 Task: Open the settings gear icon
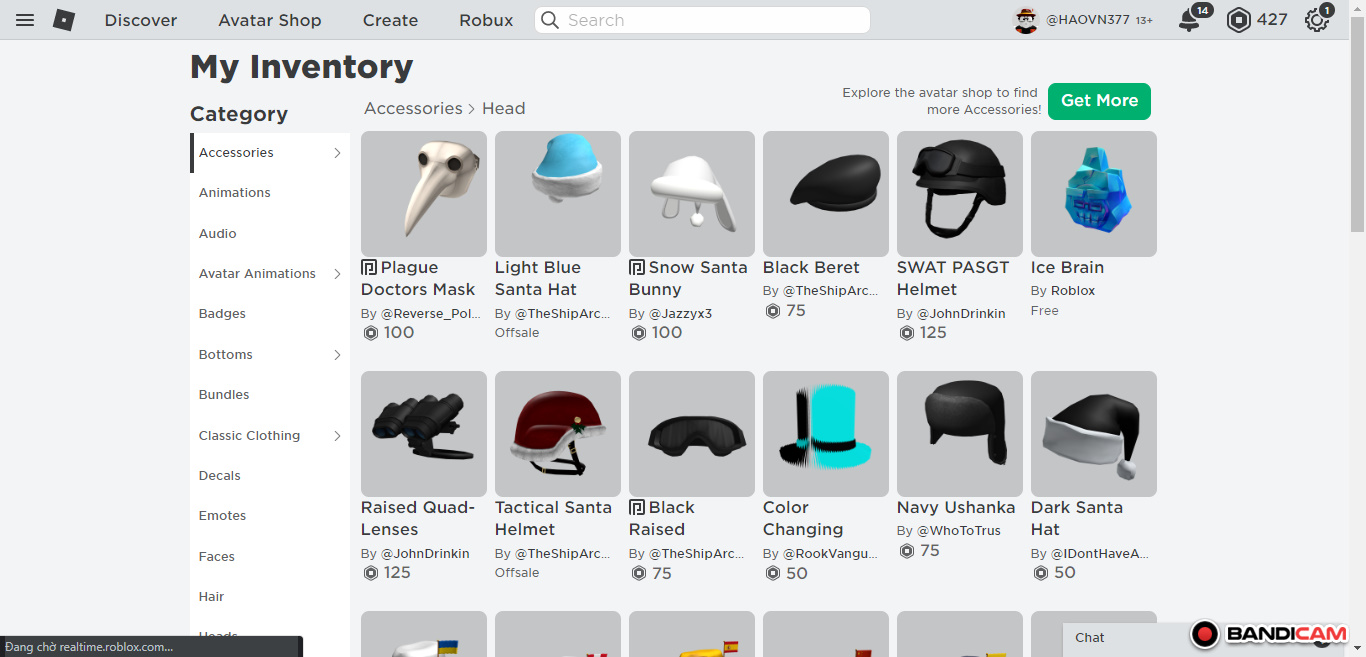click(x=1317, y=20)
